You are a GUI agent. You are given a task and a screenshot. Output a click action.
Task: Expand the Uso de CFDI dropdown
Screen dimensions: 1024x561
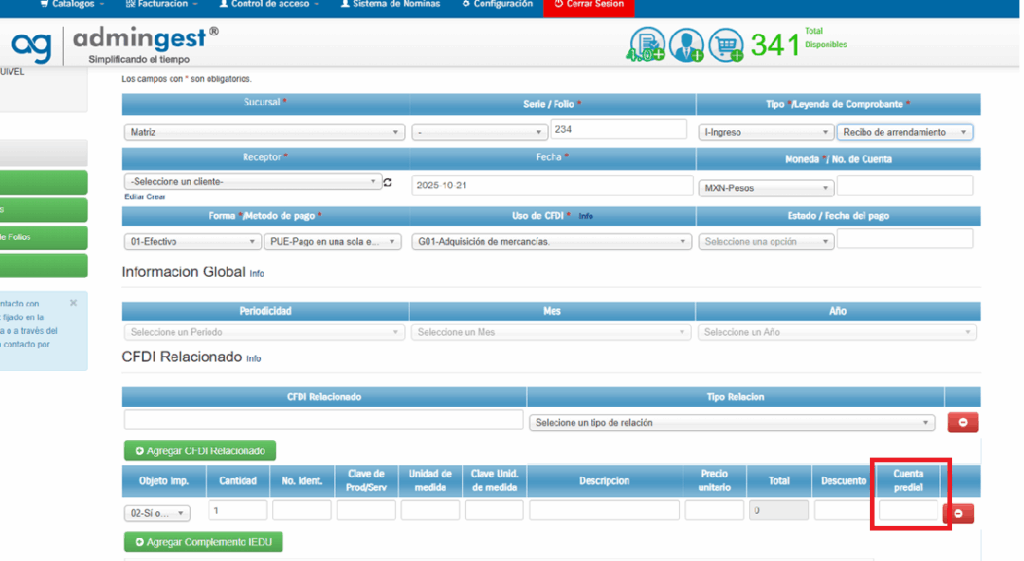click(x=551, y=242)
